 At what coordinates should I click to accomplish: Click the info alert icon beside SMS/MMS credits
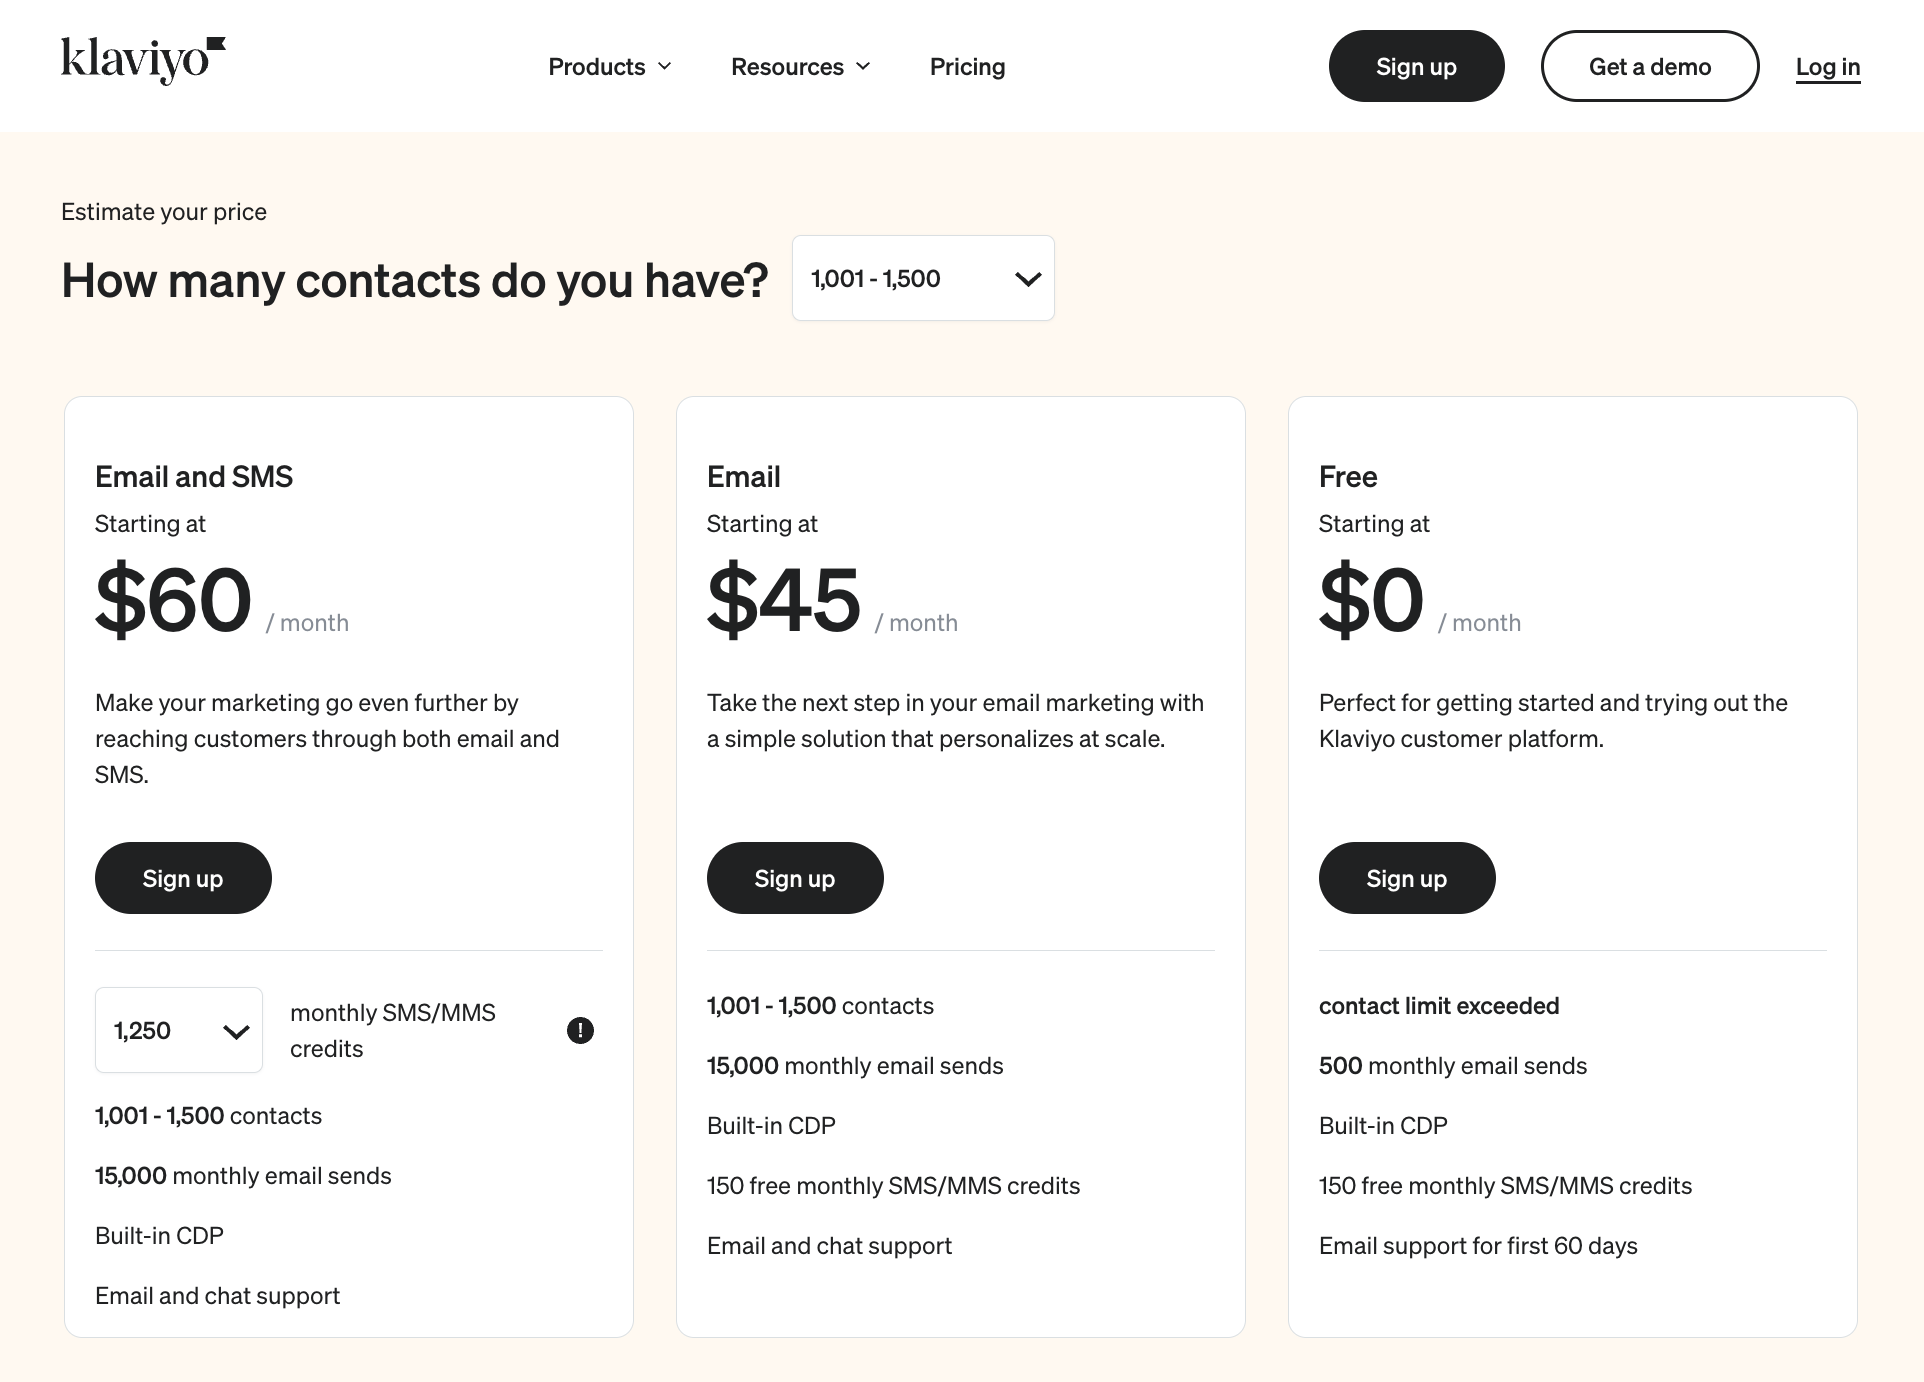(x=581, y=1030)
